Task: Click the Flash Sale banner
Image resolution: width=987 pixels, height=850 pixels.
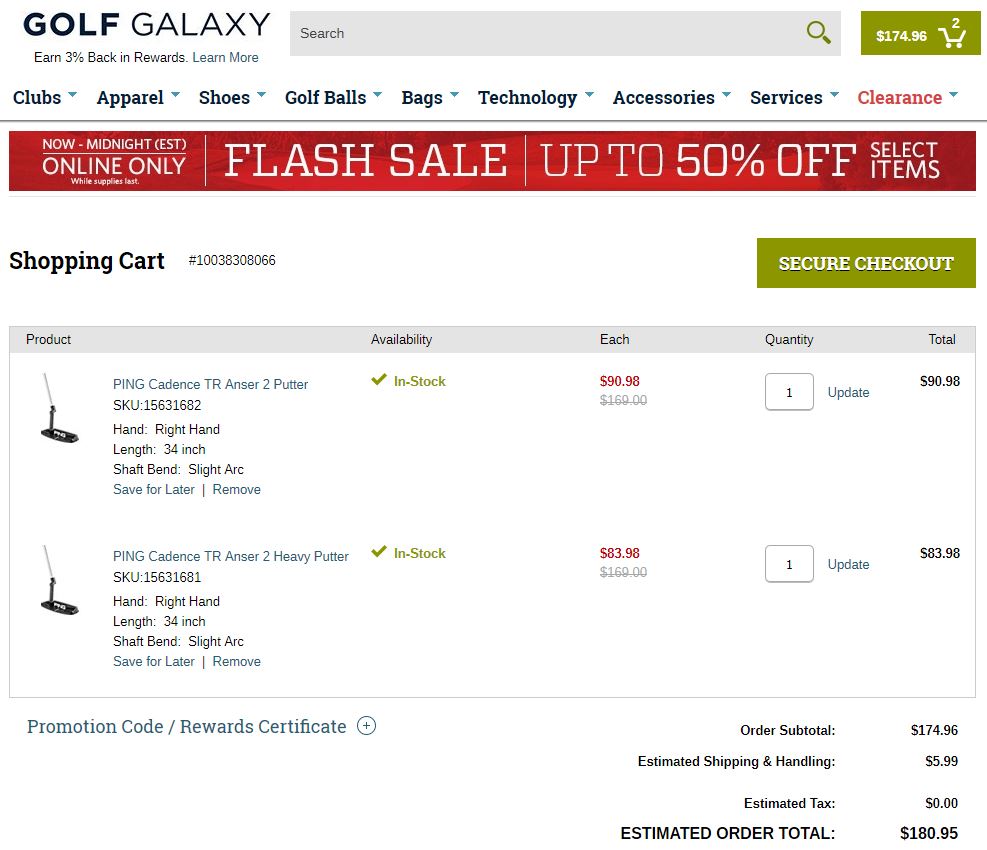Action: (492, 160)
